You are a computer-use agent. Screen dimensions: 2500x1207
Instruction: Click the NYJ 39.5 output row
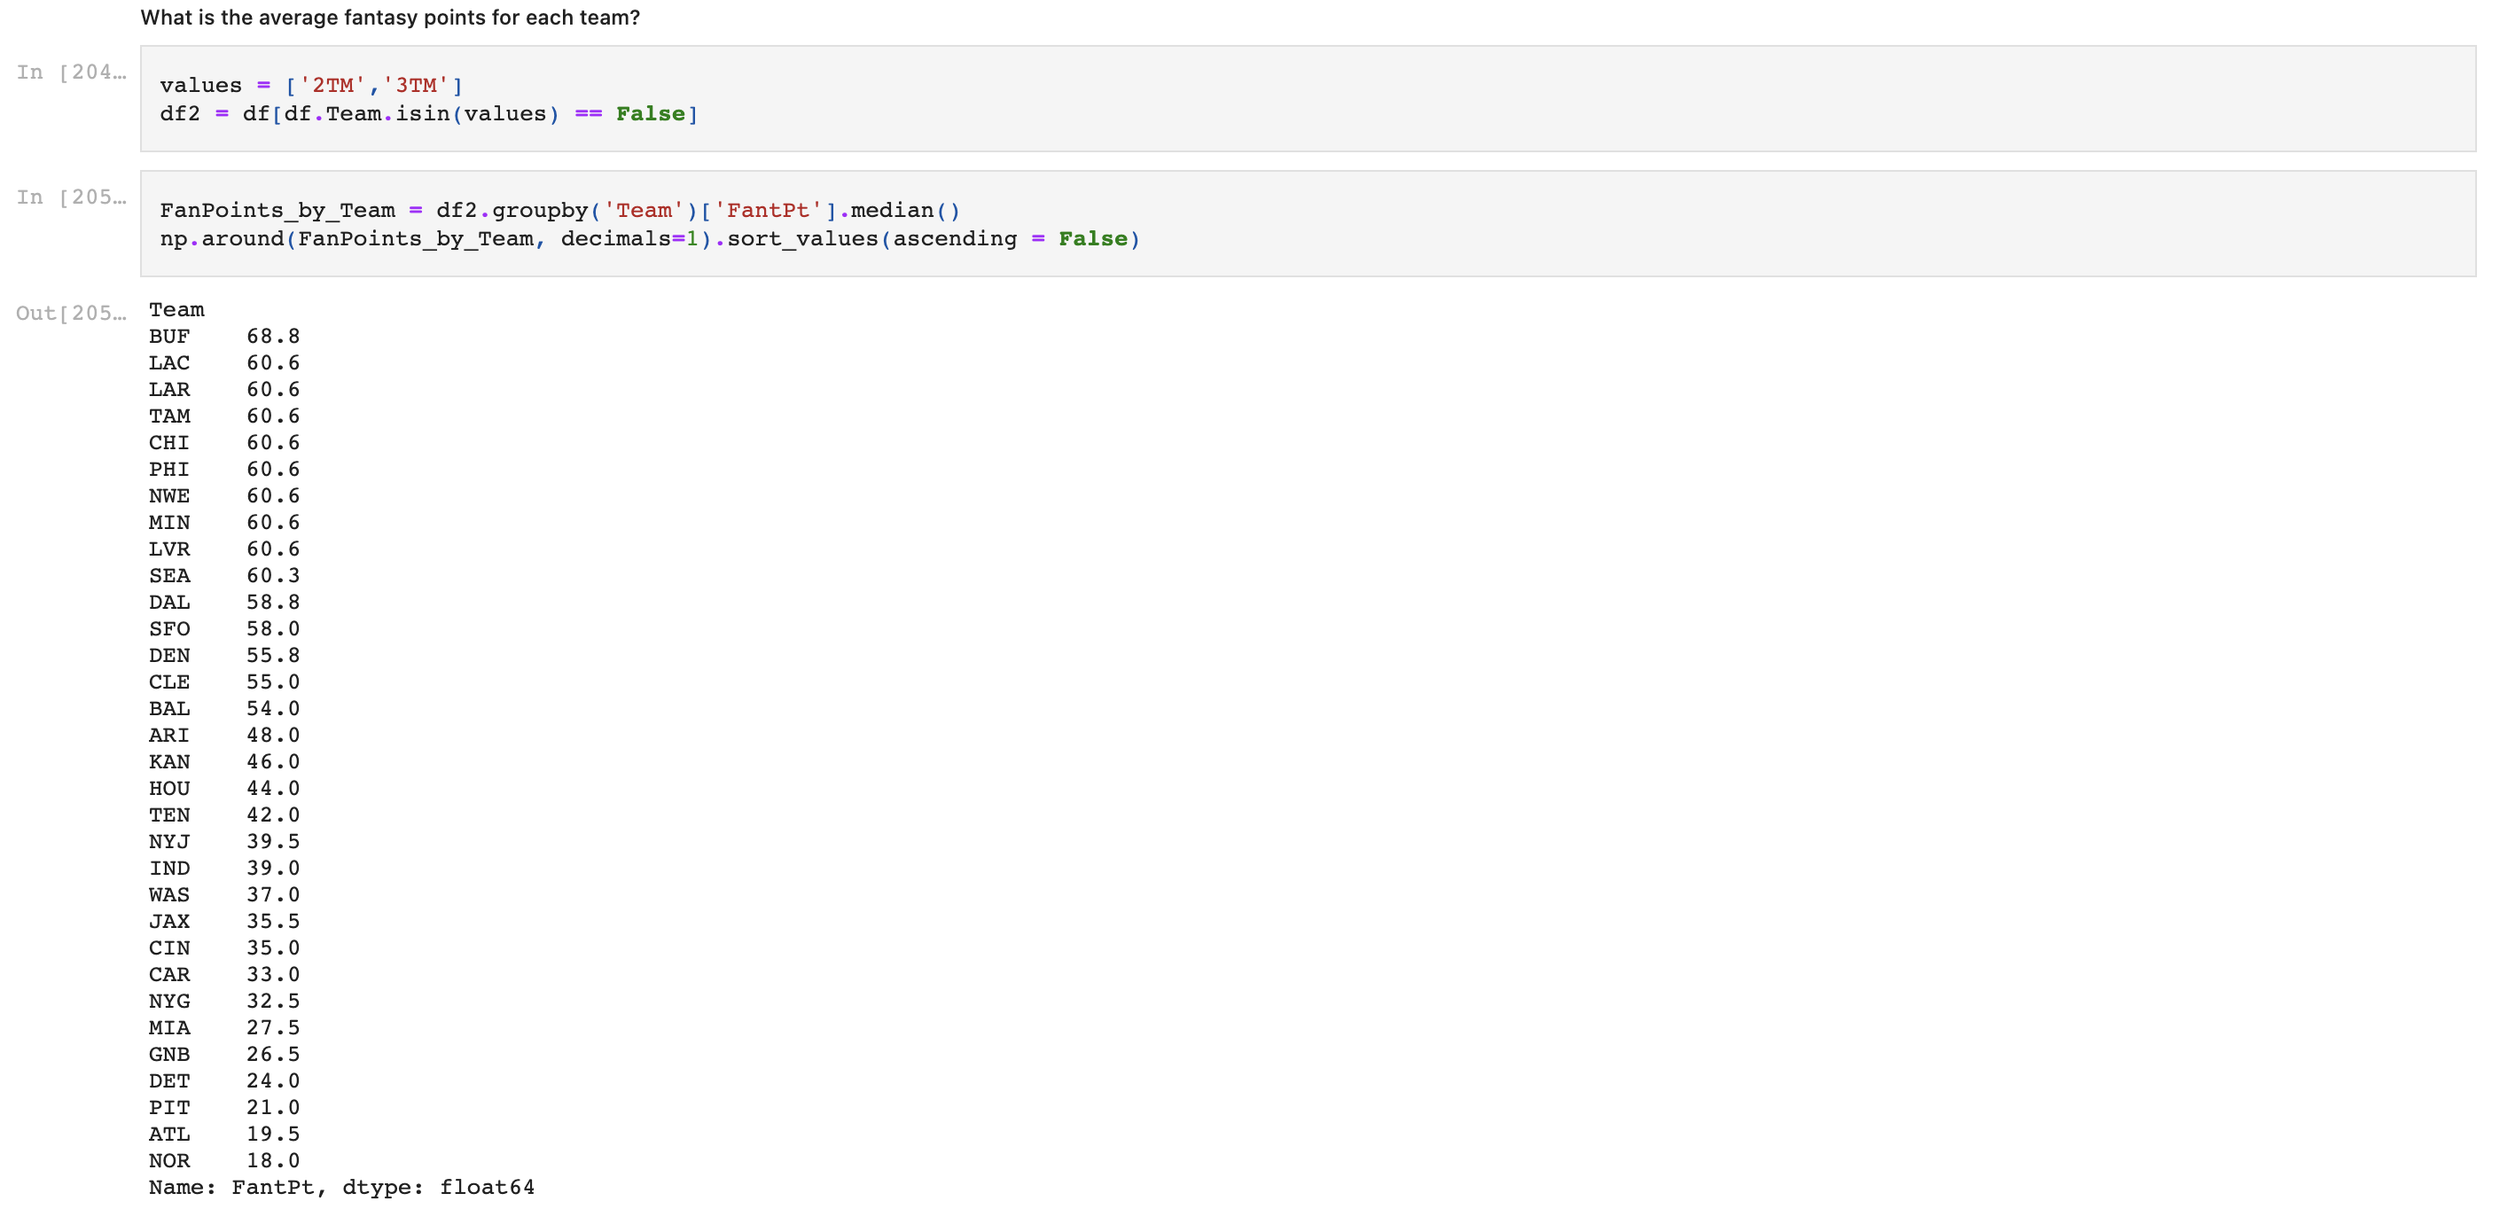pos(224,842)
